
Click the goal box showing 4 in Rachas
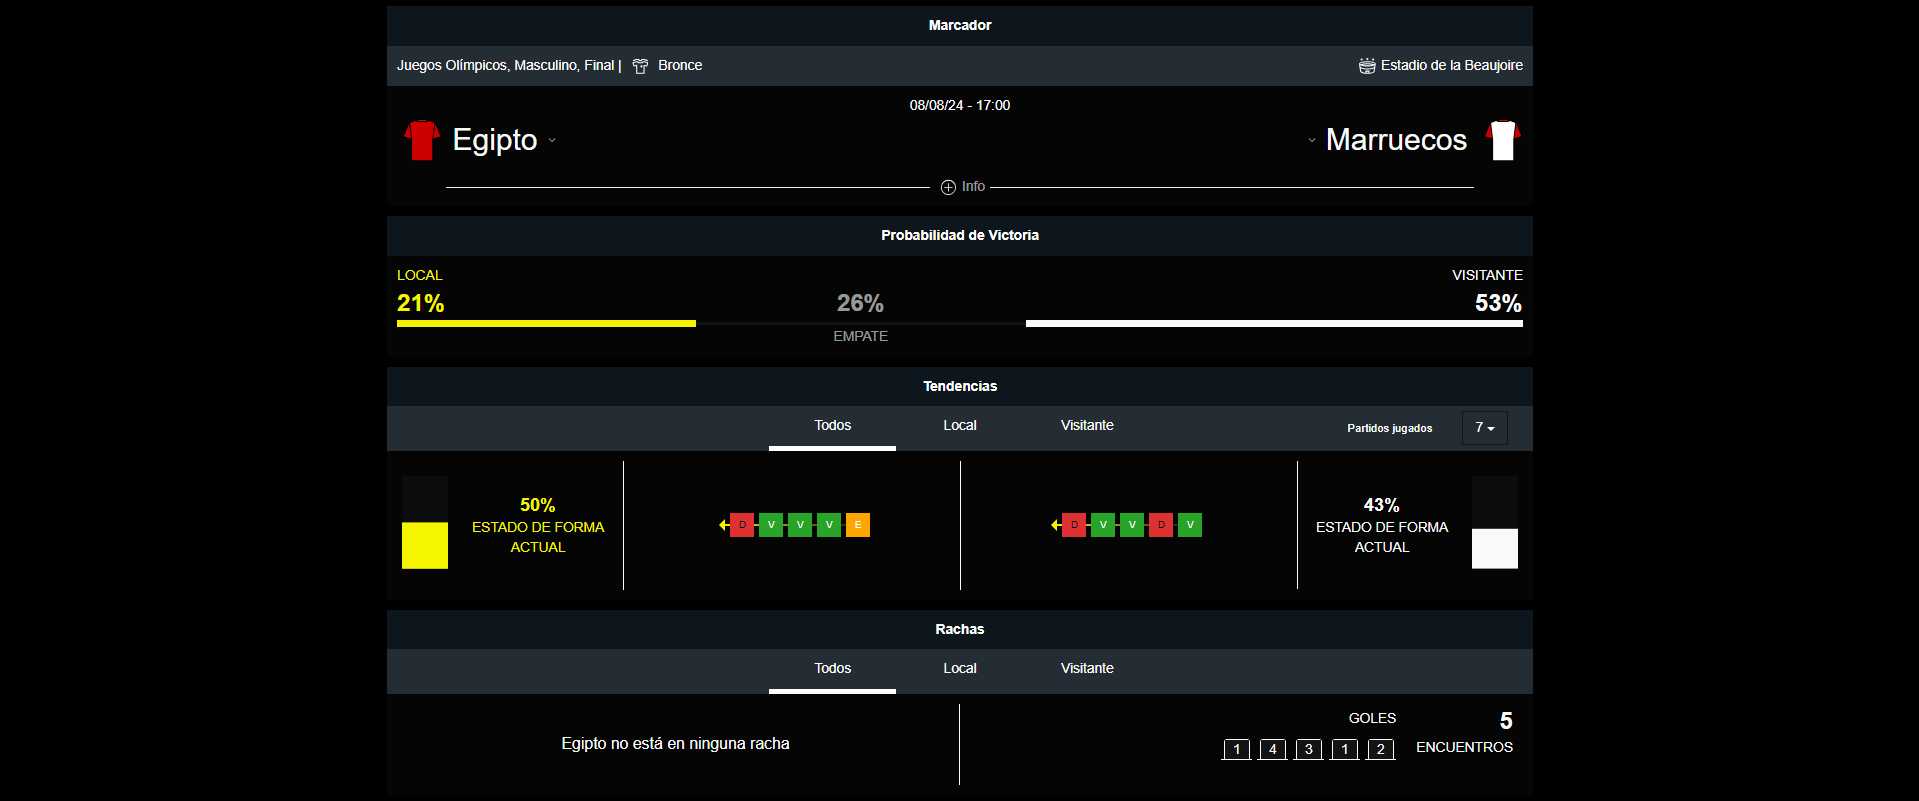pyautogui.click(x=1272, y=749)
